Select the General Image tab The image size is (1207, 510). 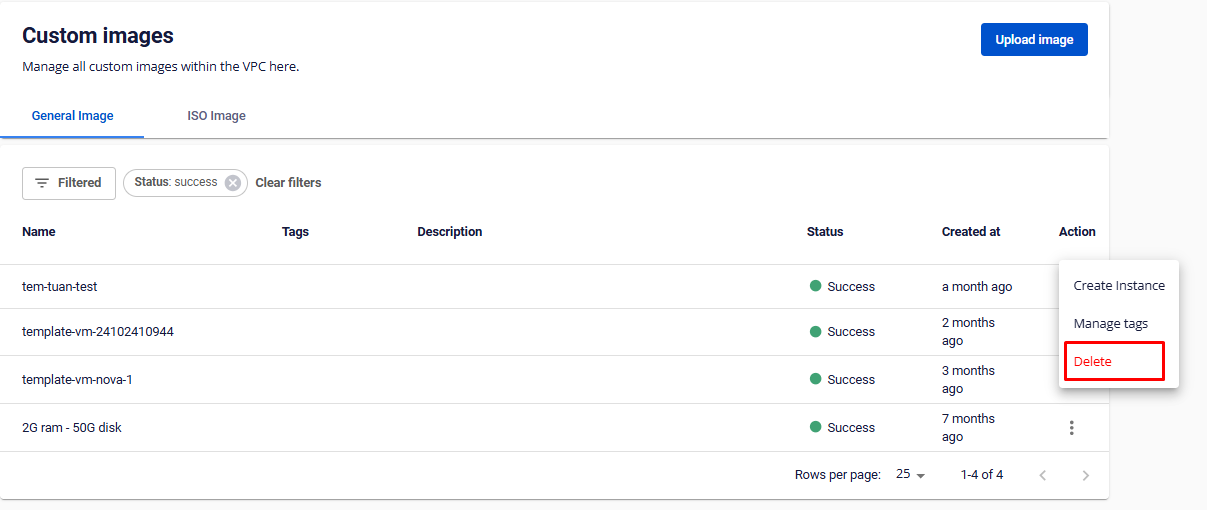click(72, 116)
